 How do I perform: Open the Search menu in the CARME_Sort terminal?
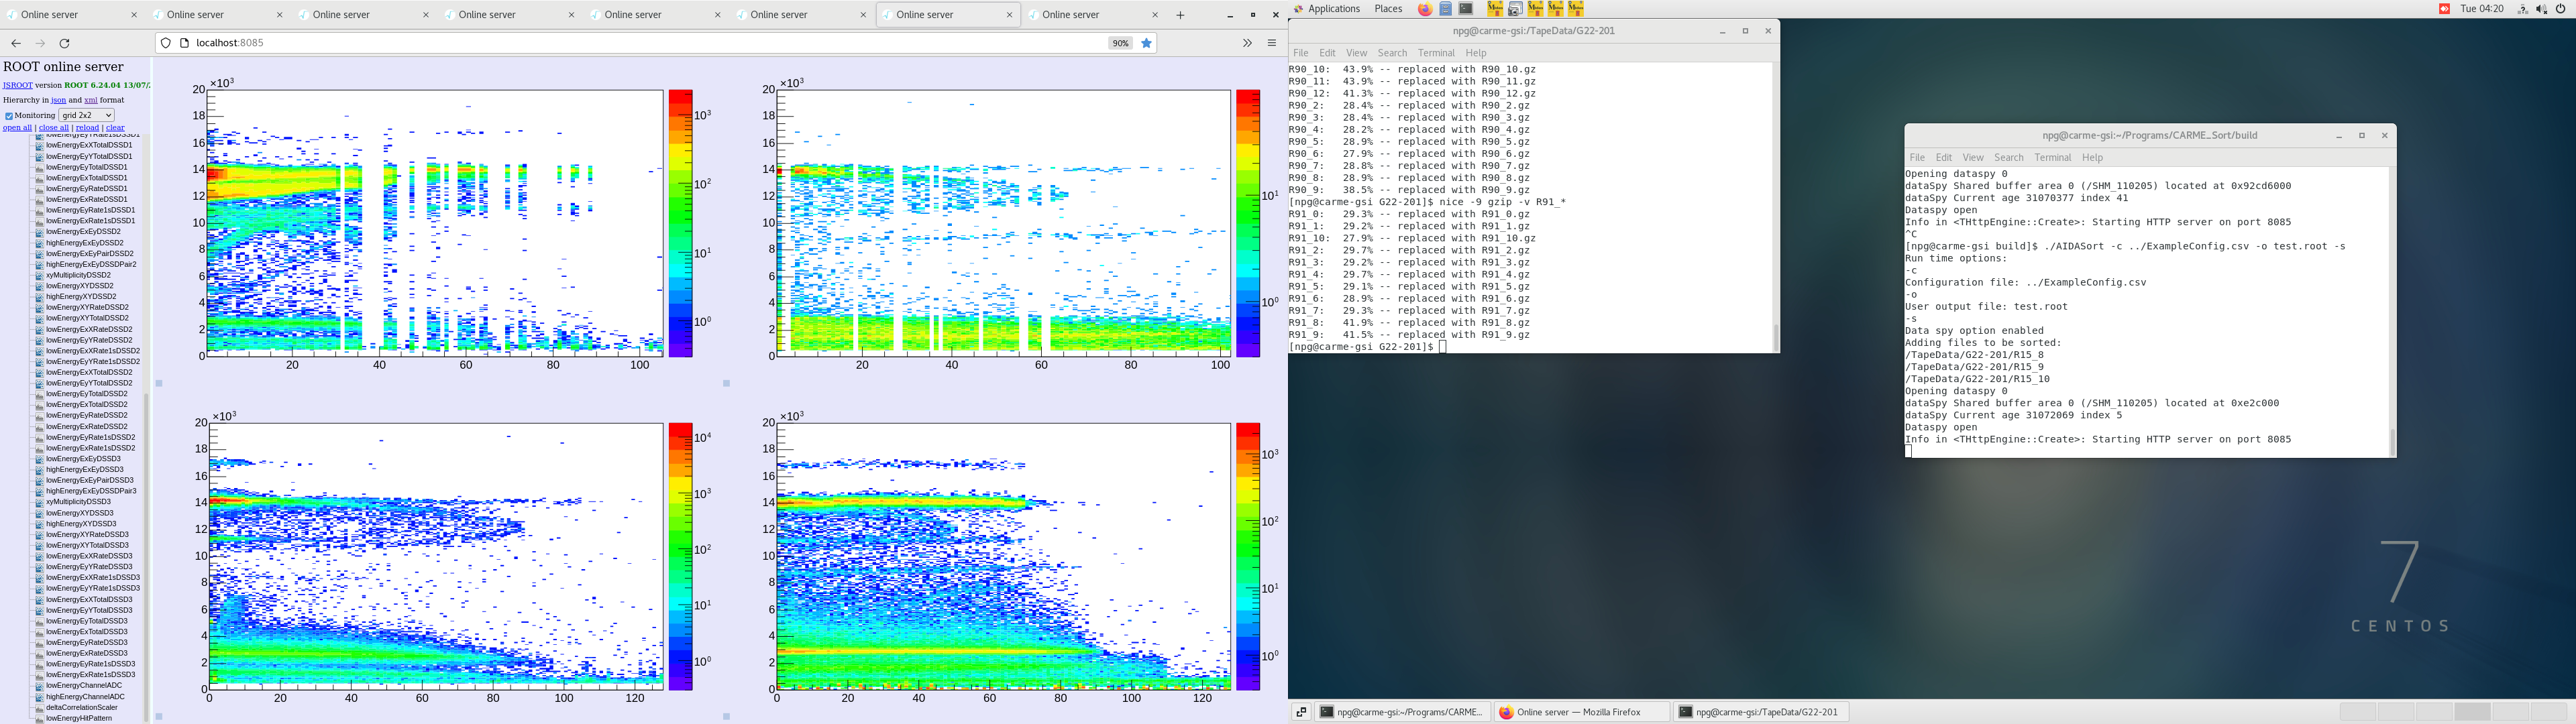click(2009, 157)
